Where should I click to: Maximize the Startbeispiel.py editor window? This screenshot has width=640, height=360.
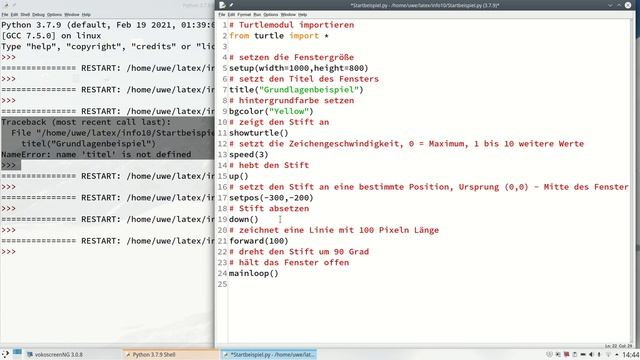point(619,5)
